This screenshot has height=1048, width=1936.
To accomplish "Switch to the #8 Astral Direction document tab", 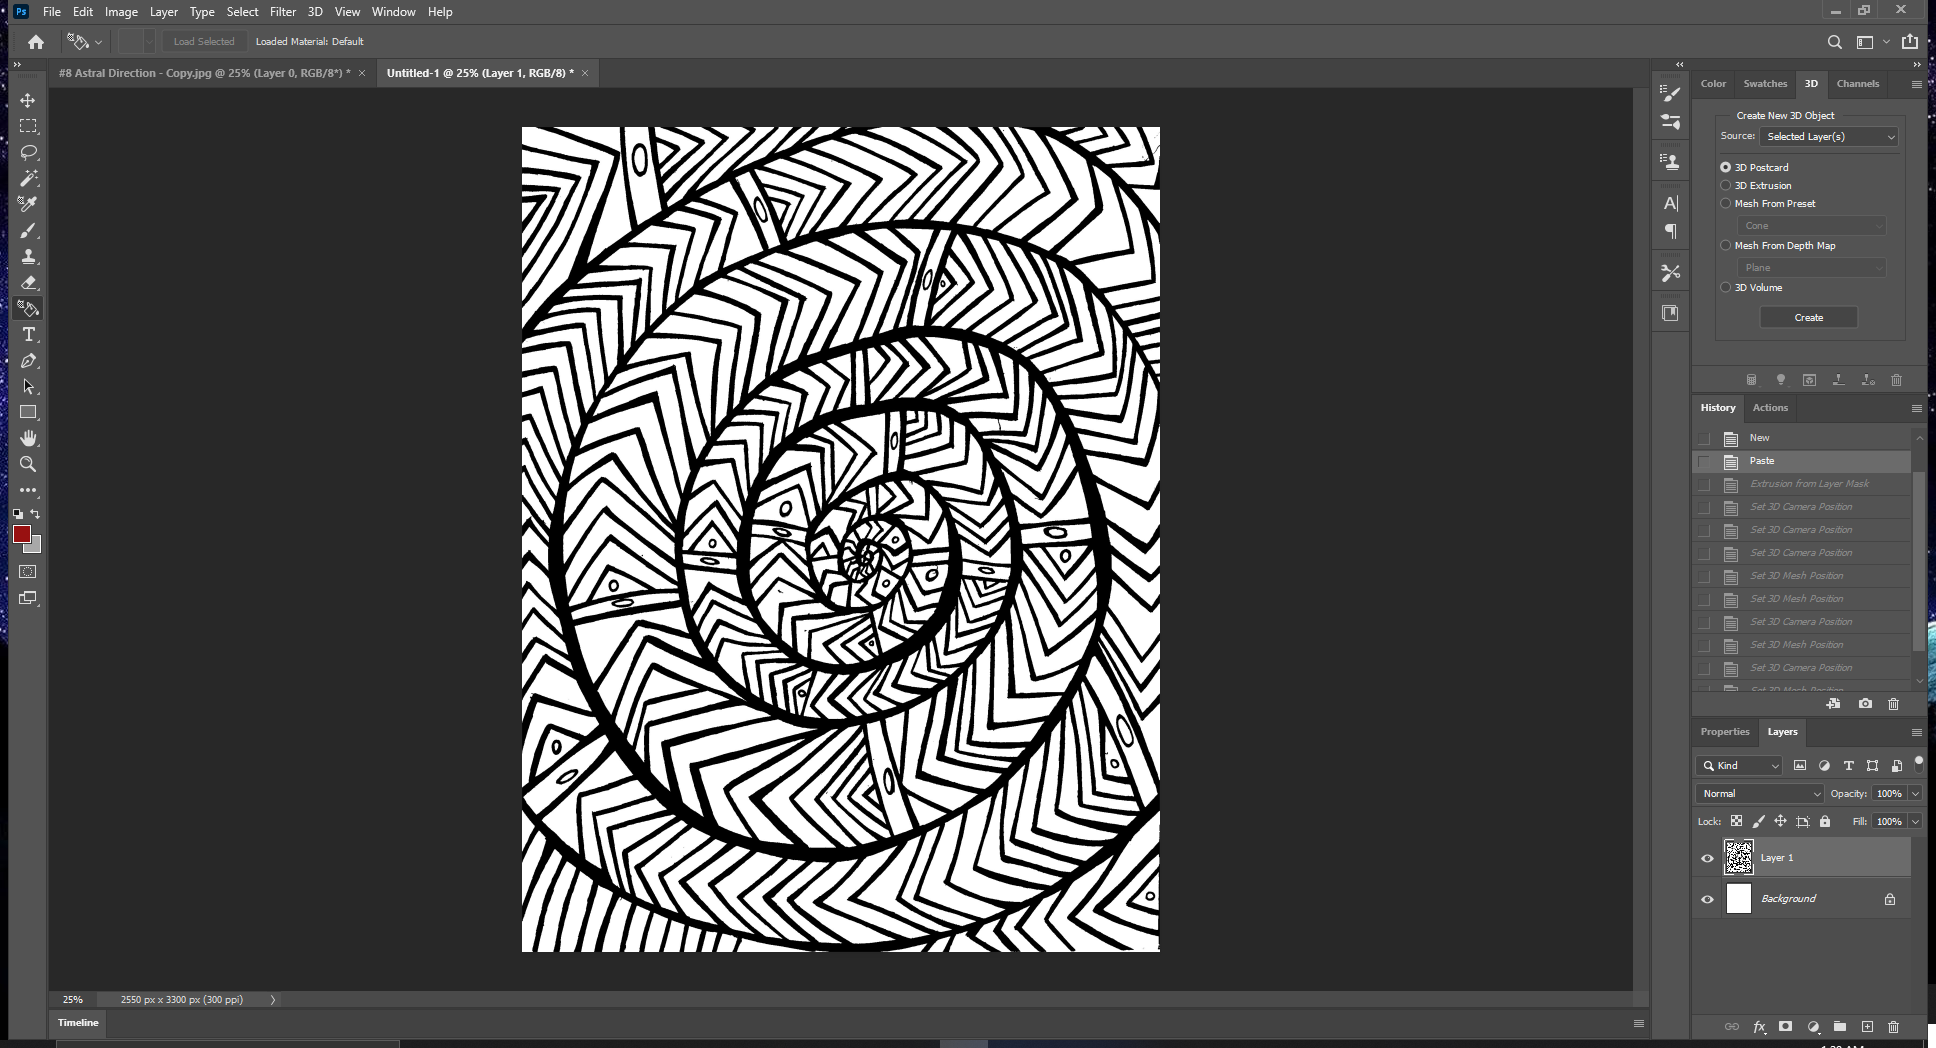I will tap(205, 73).
